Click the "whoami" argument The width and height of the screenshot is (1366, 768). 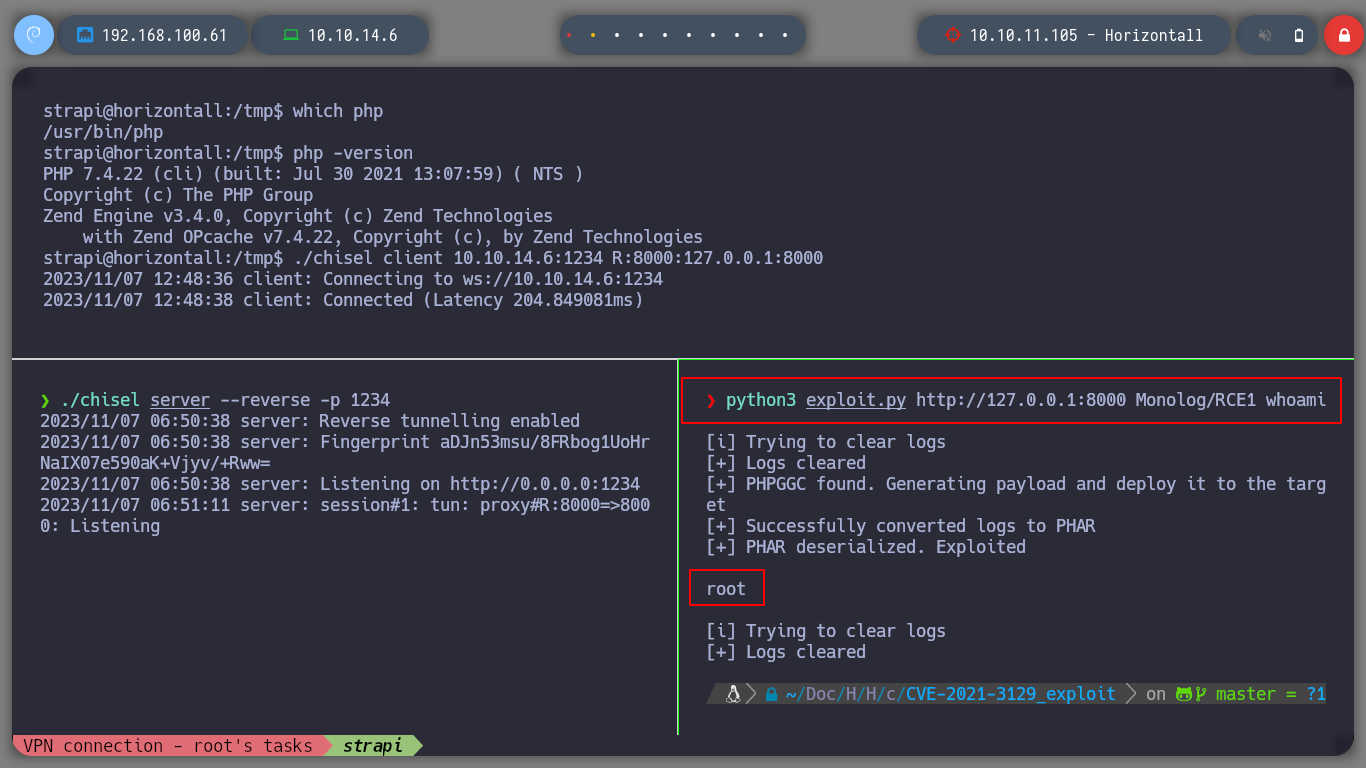point(1296,400)
